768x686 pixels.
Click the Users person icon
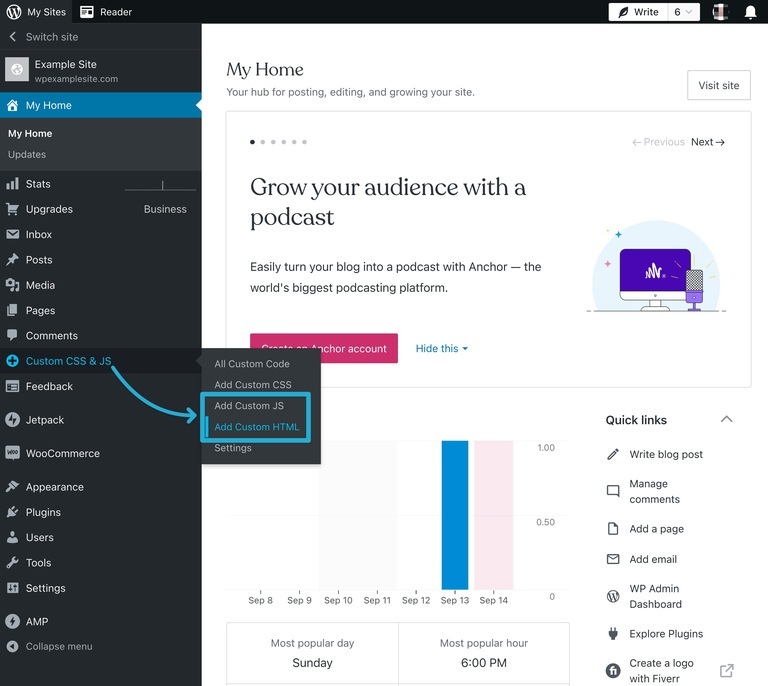coord(12,537)
